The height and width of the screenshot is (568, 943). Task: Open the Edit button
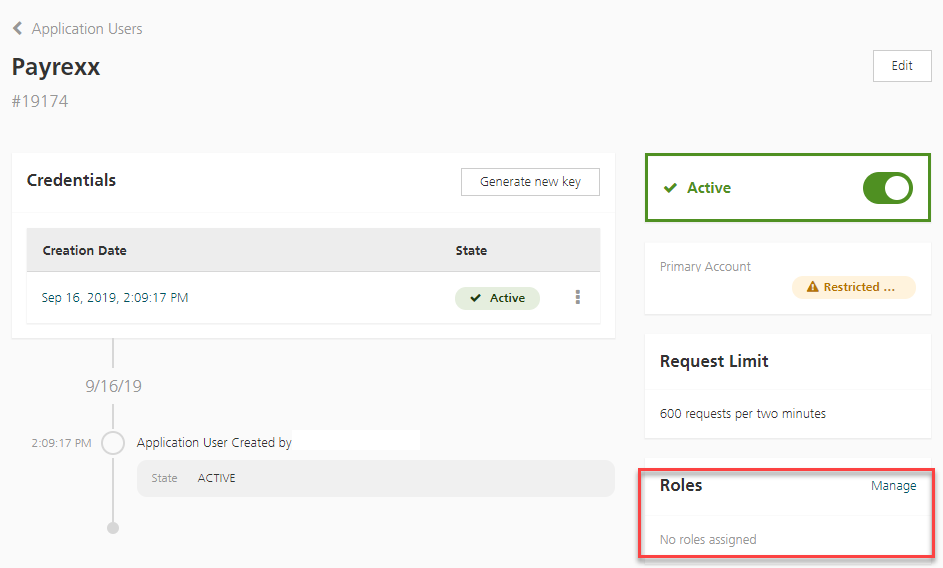click(x=902, y=66)
